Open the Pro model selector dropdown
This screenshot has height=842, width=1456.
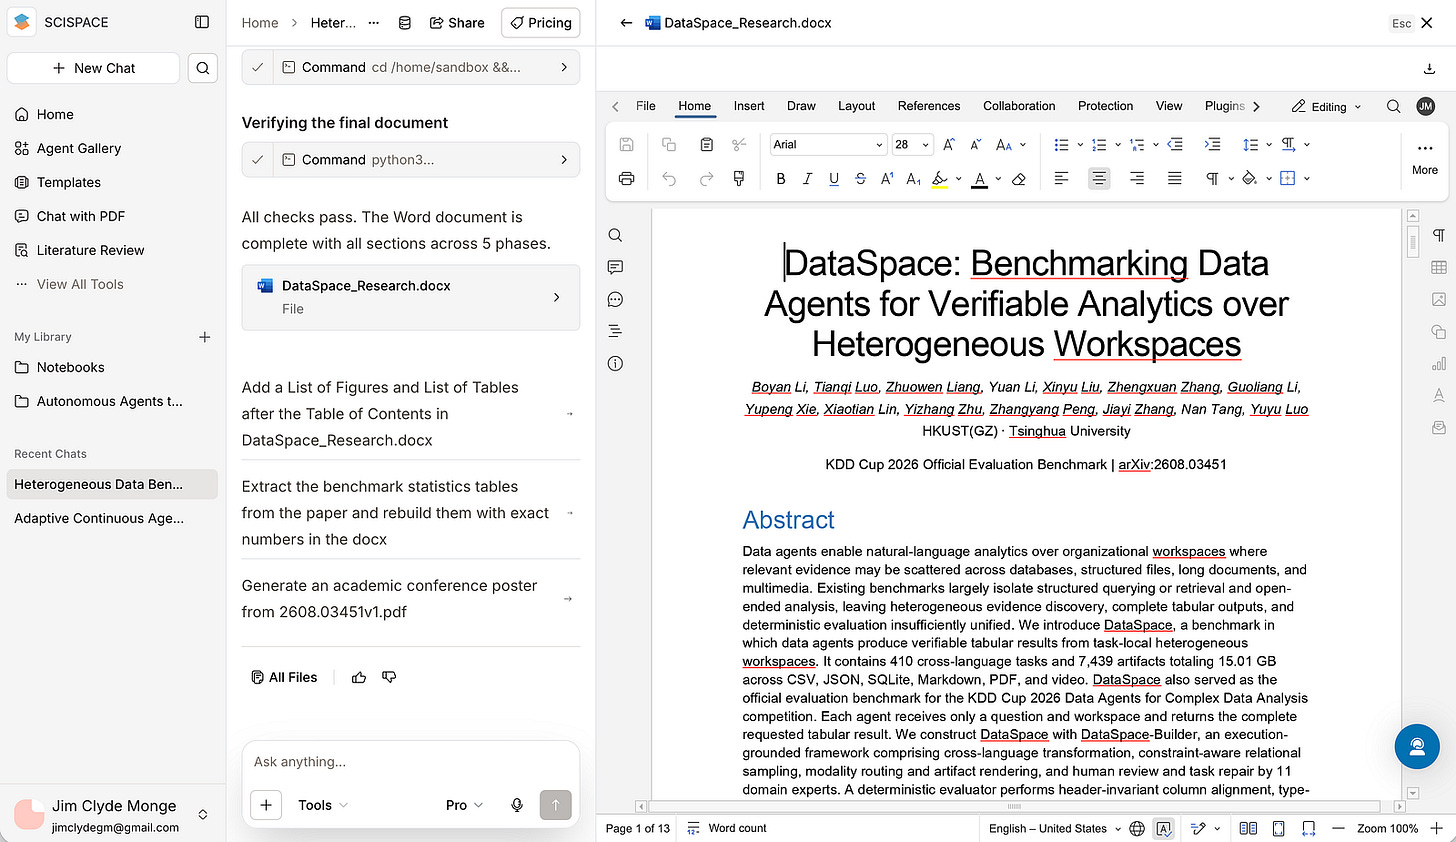click(465, 805)
